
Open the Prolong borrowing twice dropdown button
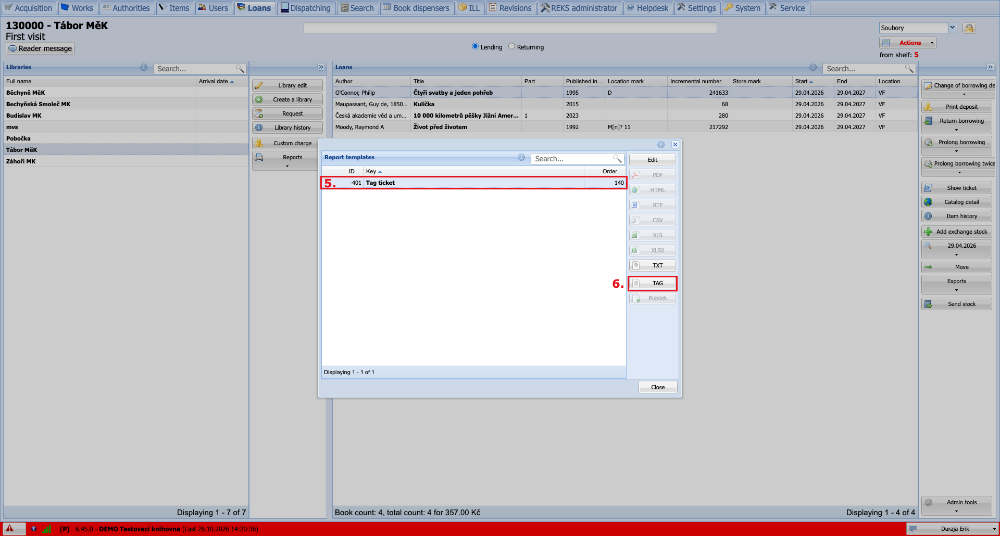coord(957,167)
